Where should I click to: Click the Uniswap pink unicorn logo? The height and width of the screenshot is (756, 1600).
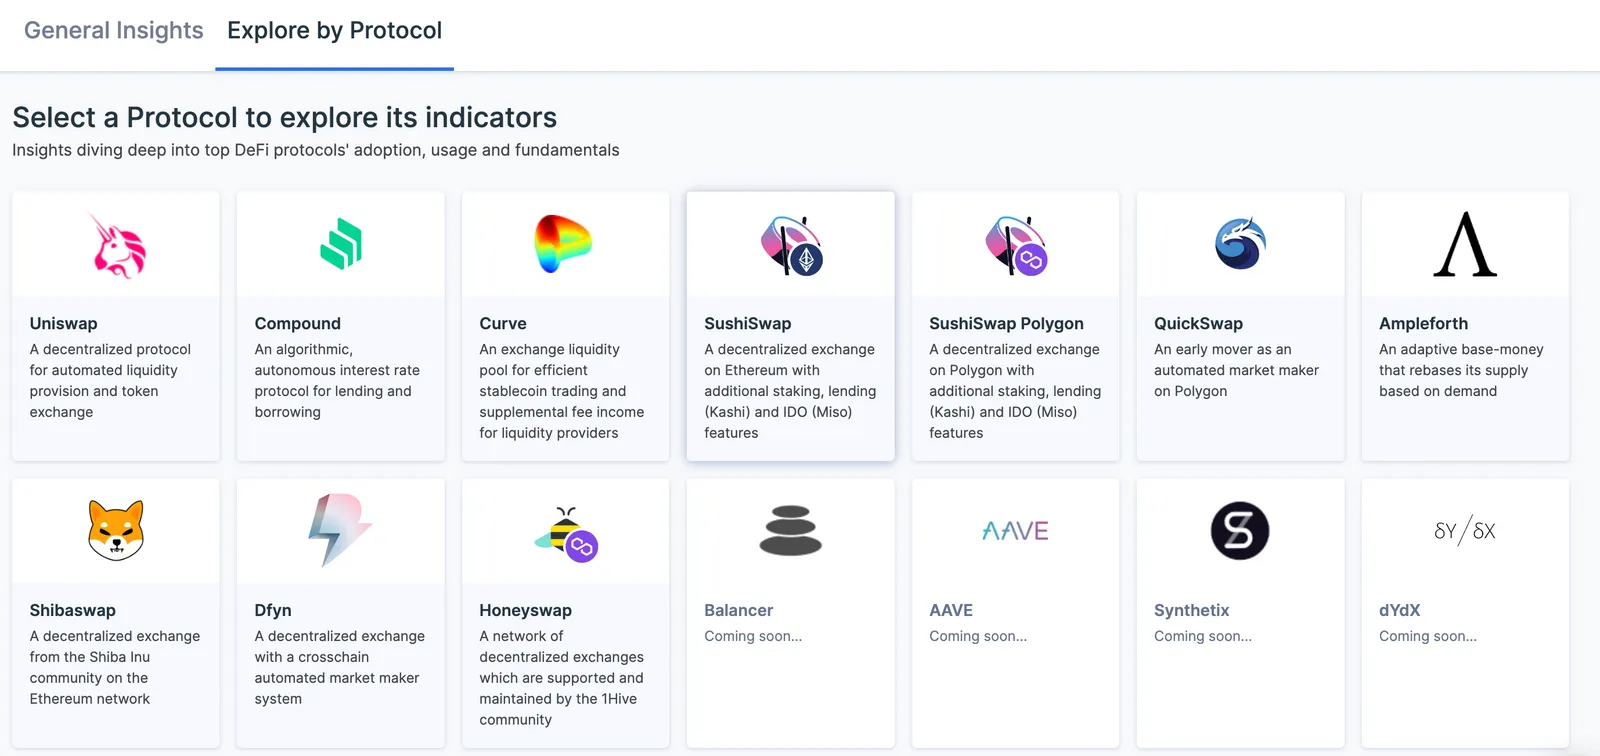(118, 245)
